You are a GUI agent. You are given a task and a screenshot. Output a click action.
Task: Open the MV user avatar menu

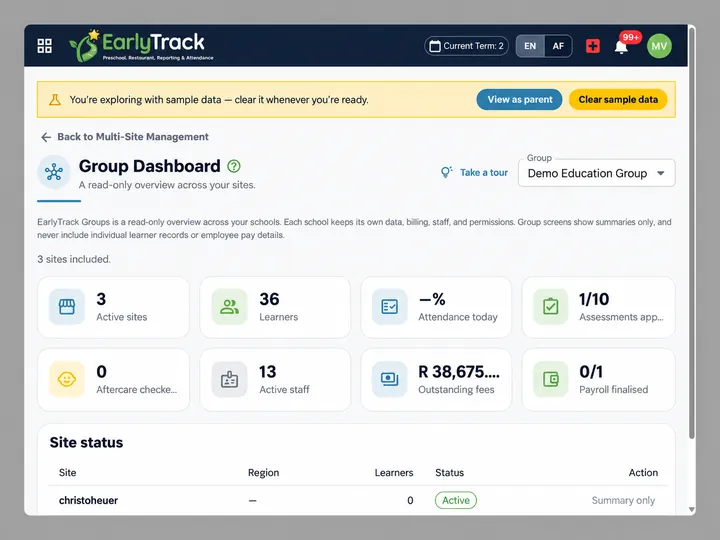coord(659,46)
